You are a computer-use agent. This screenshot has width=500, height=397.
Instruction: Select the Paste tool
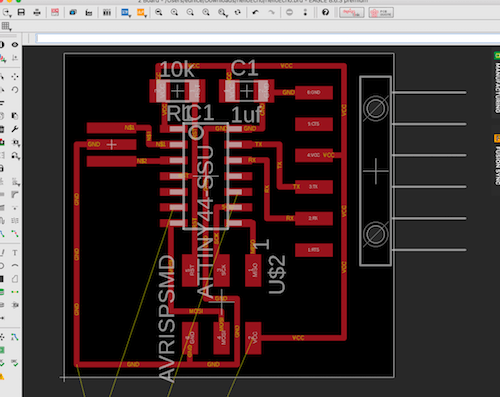15,116
